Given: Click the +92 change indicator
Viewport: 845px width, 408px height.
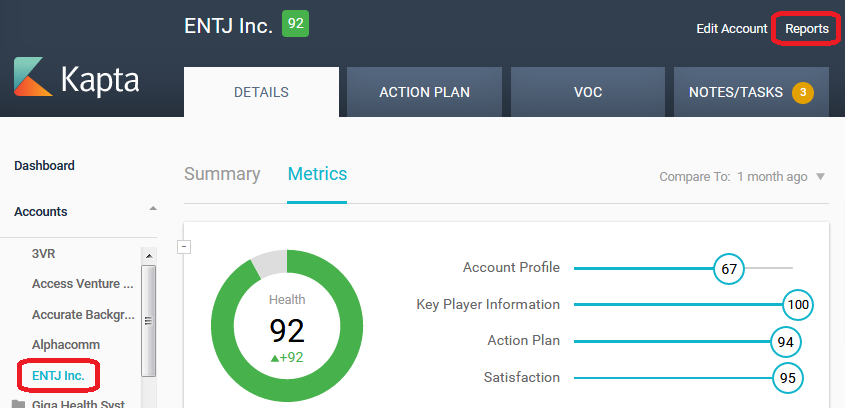Looking at the screenshot, I should [x=287, y=357].
